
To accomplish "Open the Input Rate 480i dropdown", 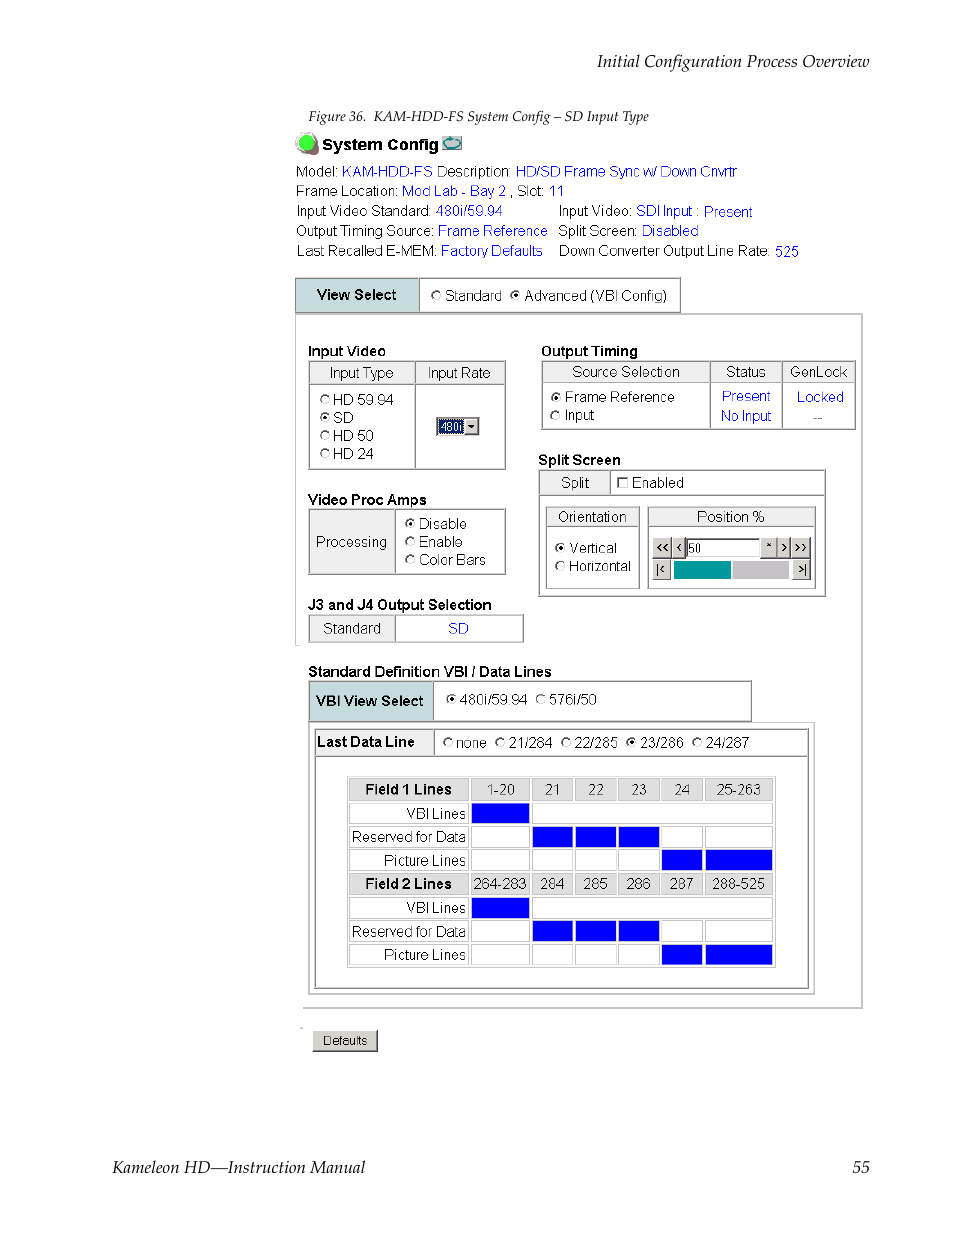I will point(458,427).
